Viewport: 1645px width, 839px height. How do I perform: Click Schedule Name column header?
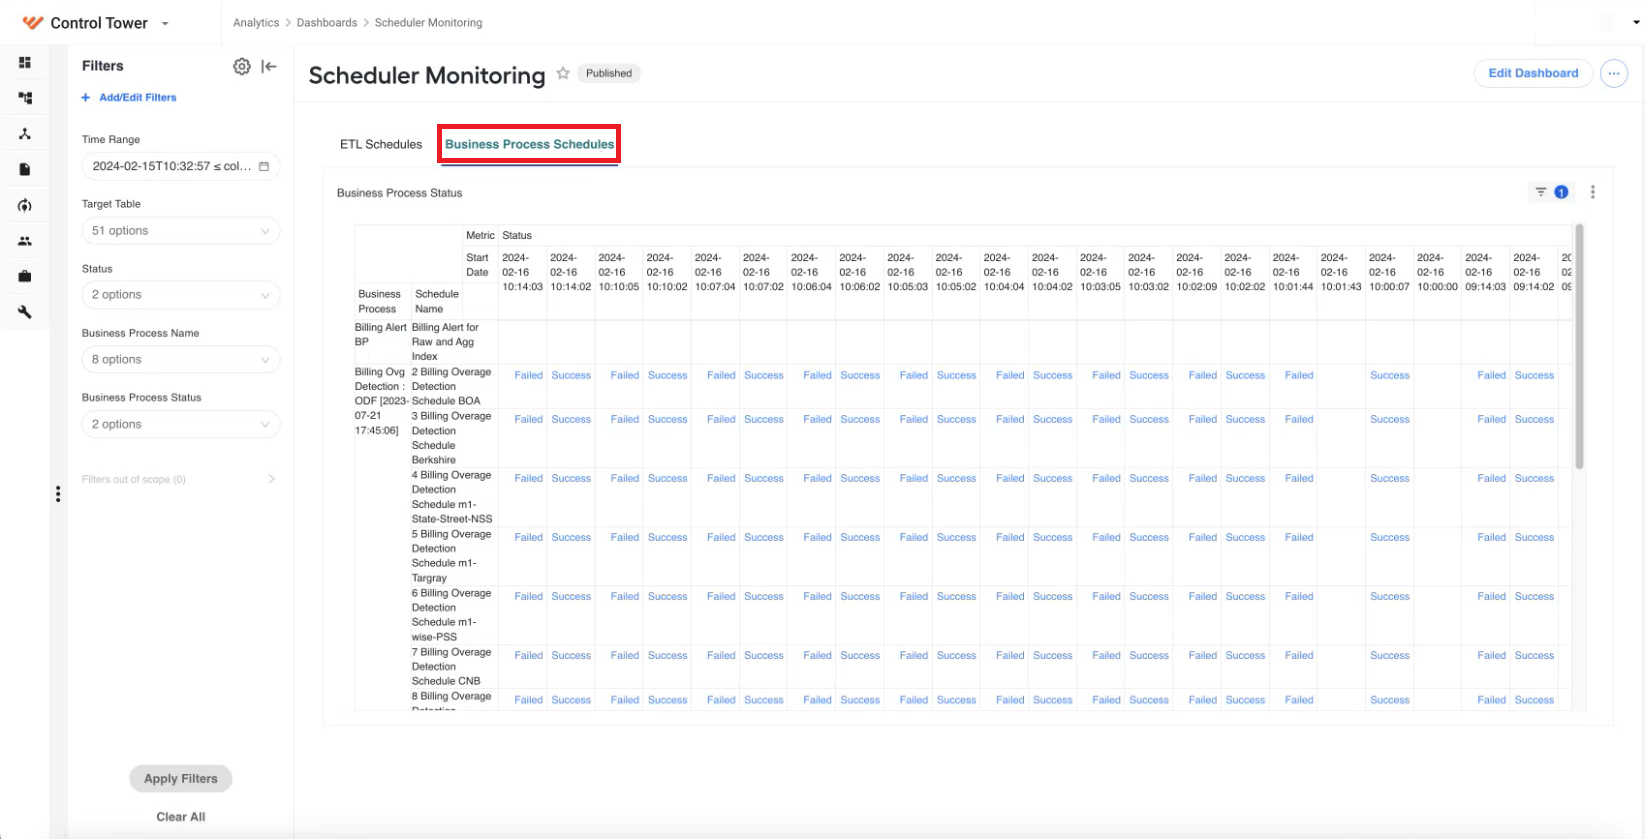pos(437,301)
